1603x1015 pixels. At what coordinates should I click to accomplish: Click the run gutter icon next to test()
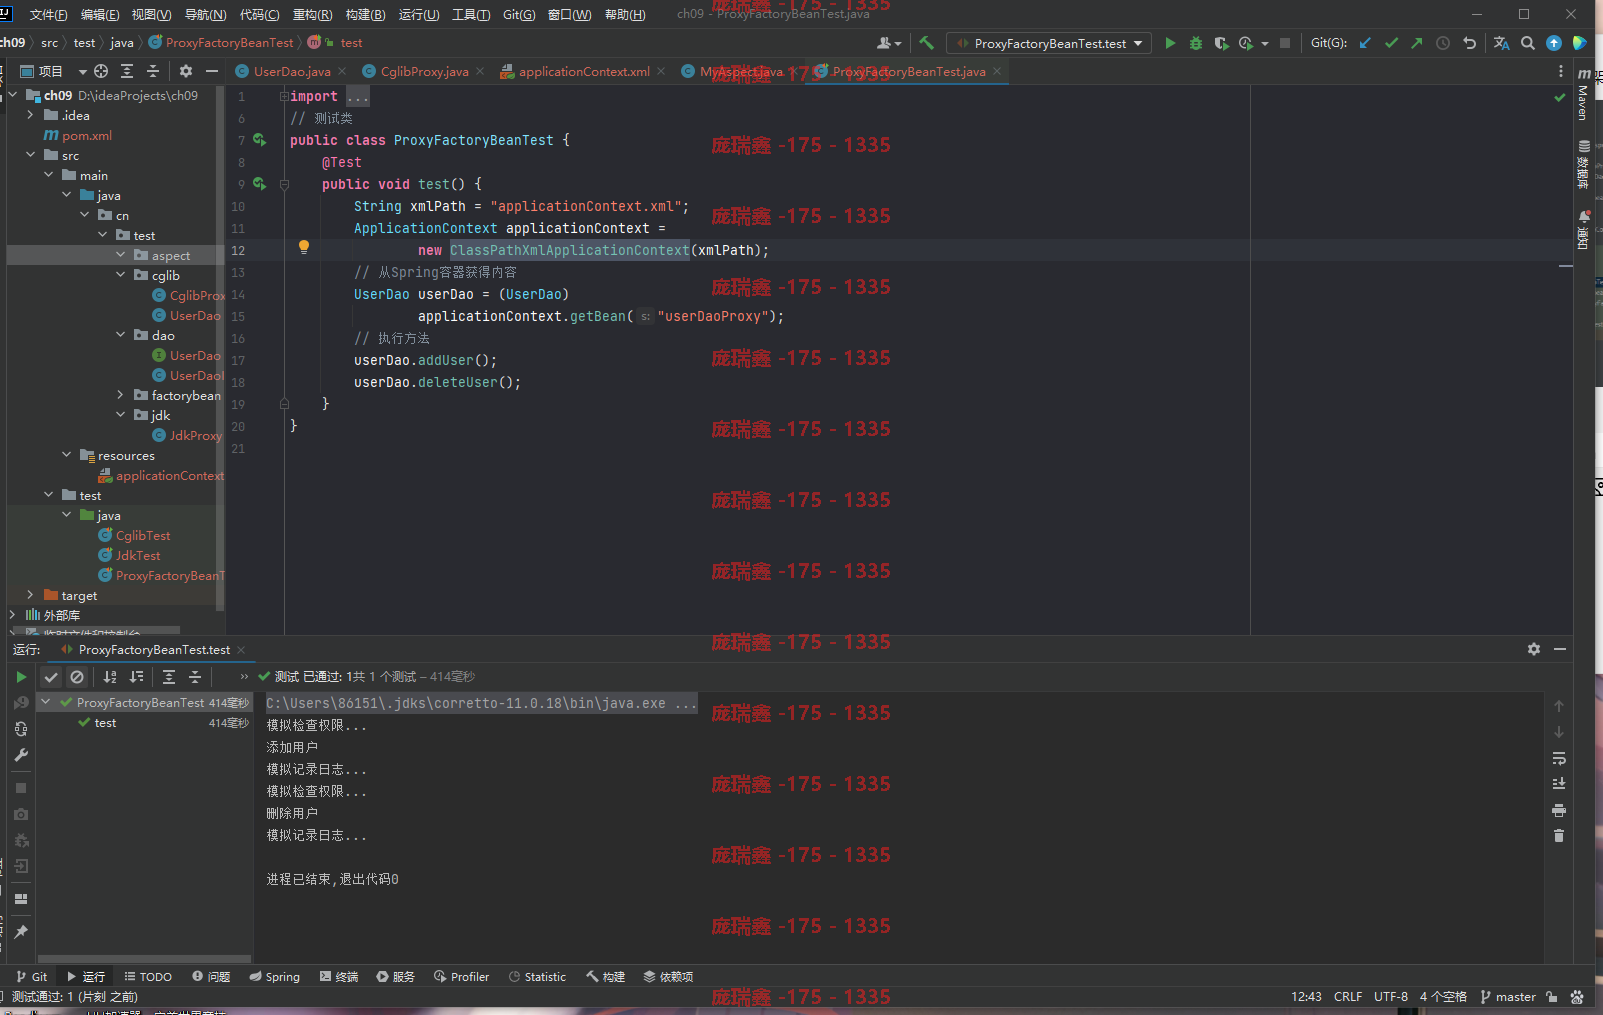260,184
